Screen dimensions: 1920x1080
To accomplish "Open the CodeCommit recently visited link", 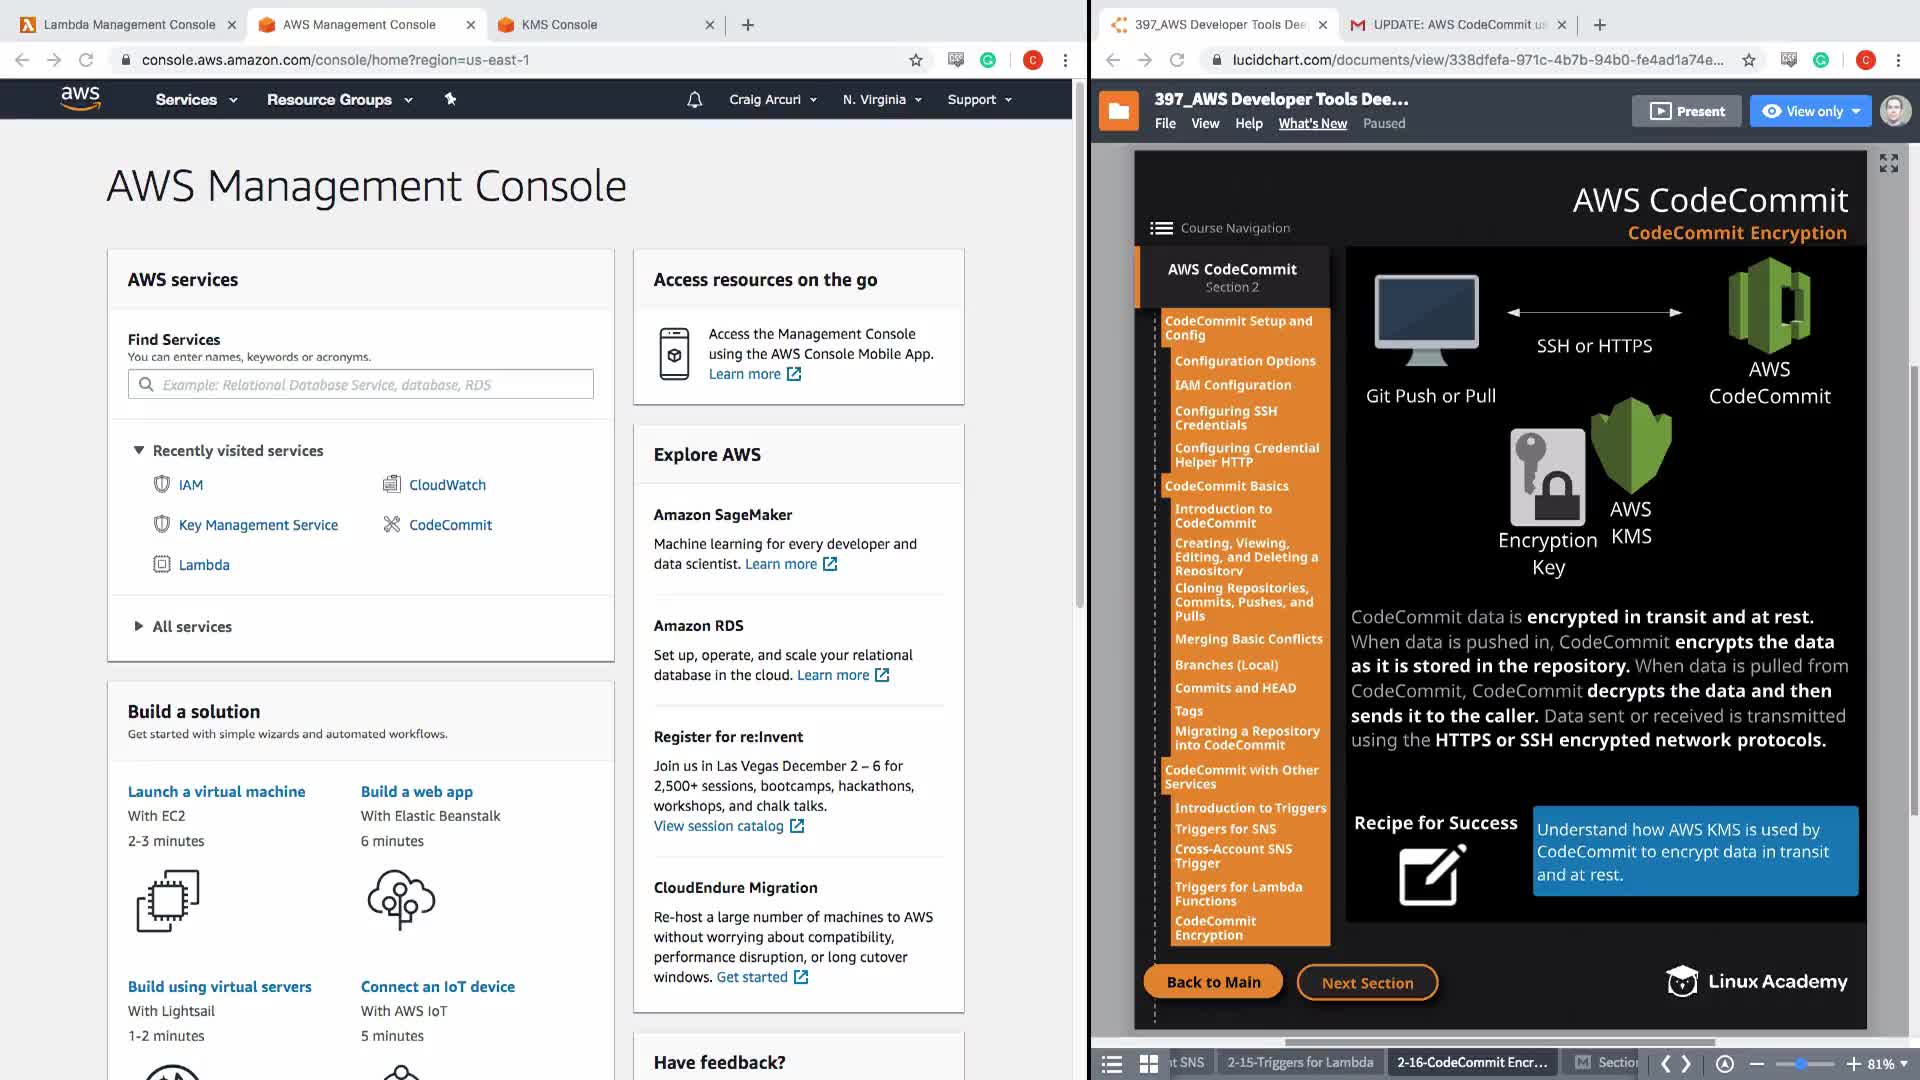I will [450, 525].
